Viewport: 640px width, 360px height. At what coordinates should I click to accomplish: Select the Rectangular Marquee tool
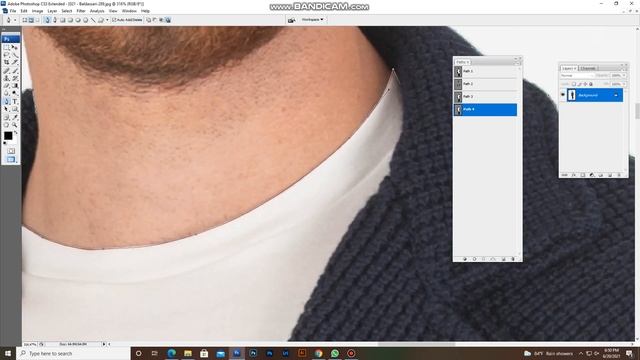pyautogui.click(x=7, y=47)
